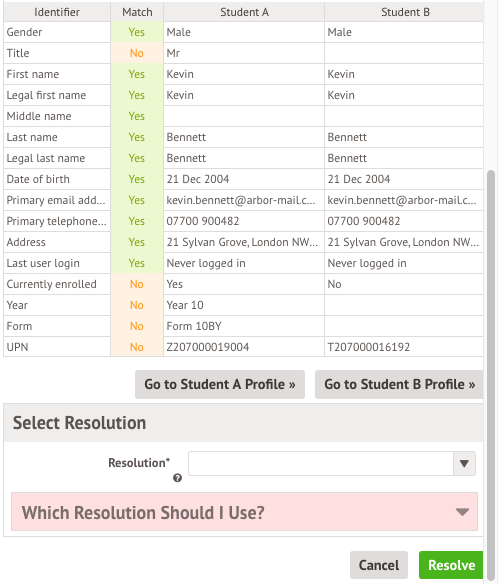Image resolution: width=500 pixels, height=586 pixels.
Task: Click Student A's Year 10 cell
Action: pyautogui.click(x=244, y=305)
